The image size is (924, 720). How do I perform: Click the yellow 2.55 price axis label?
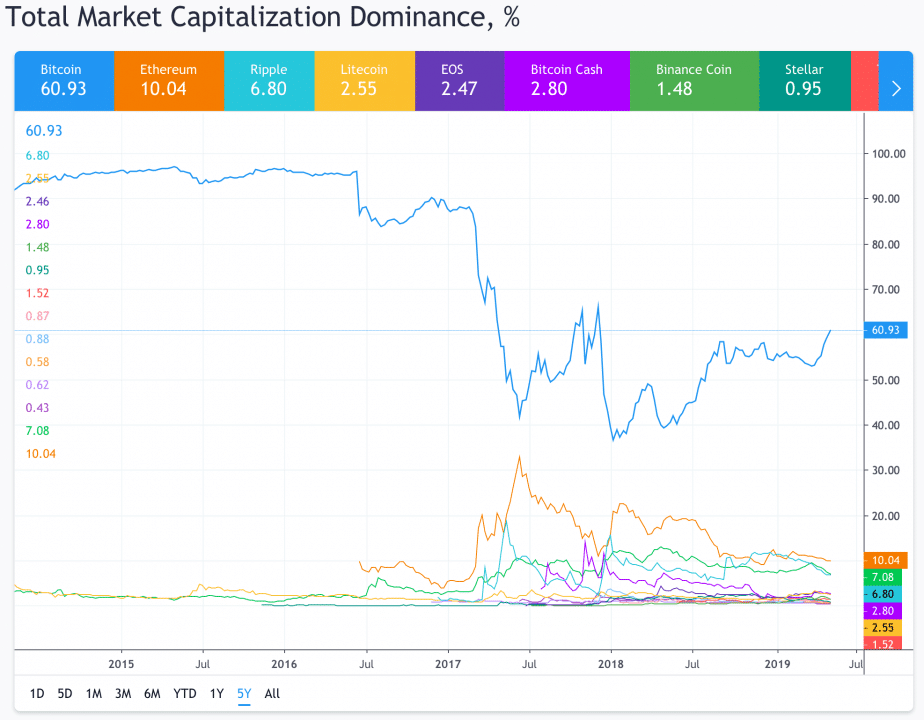coord(883,628)
